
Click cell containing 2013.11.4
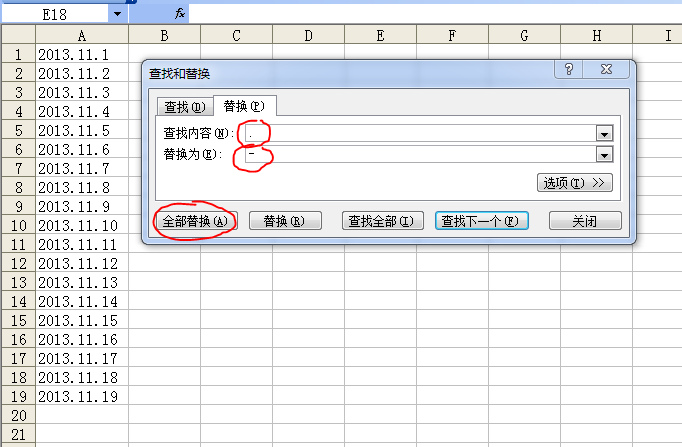click(x=82, y=111)
